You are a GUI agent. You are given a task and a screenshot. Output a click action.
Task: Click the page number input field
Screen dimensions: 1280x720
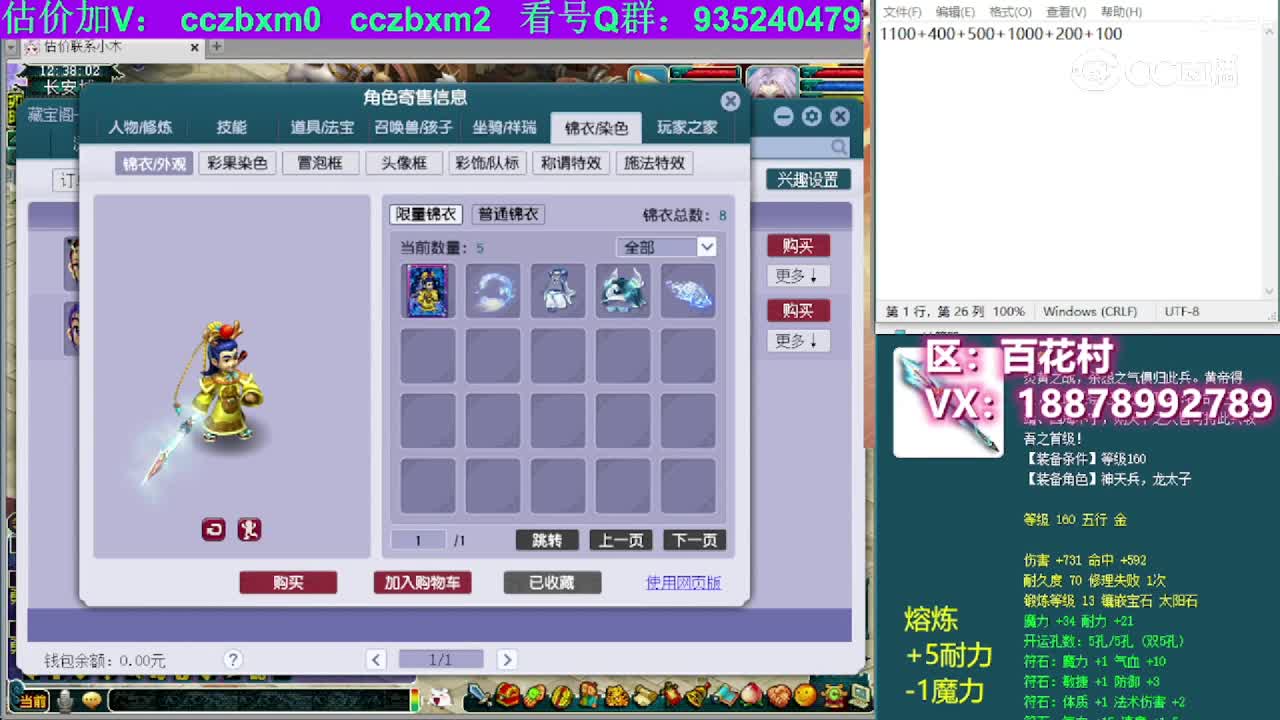(x=418, y=540)
